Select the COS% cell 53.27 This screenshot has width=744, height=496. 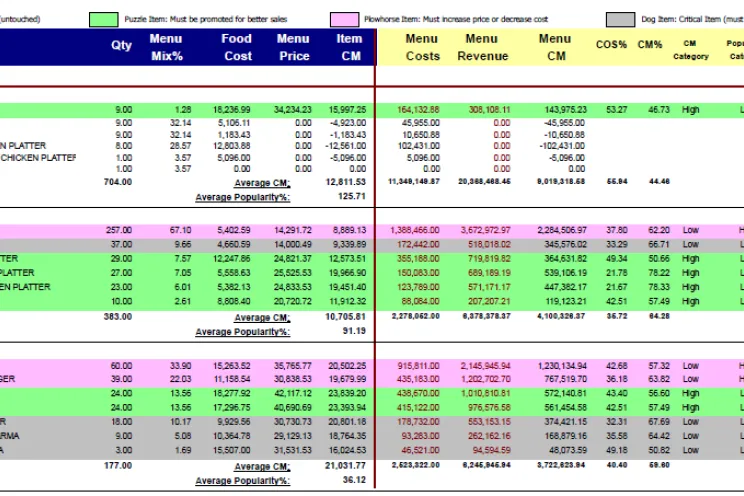point(616,110)
